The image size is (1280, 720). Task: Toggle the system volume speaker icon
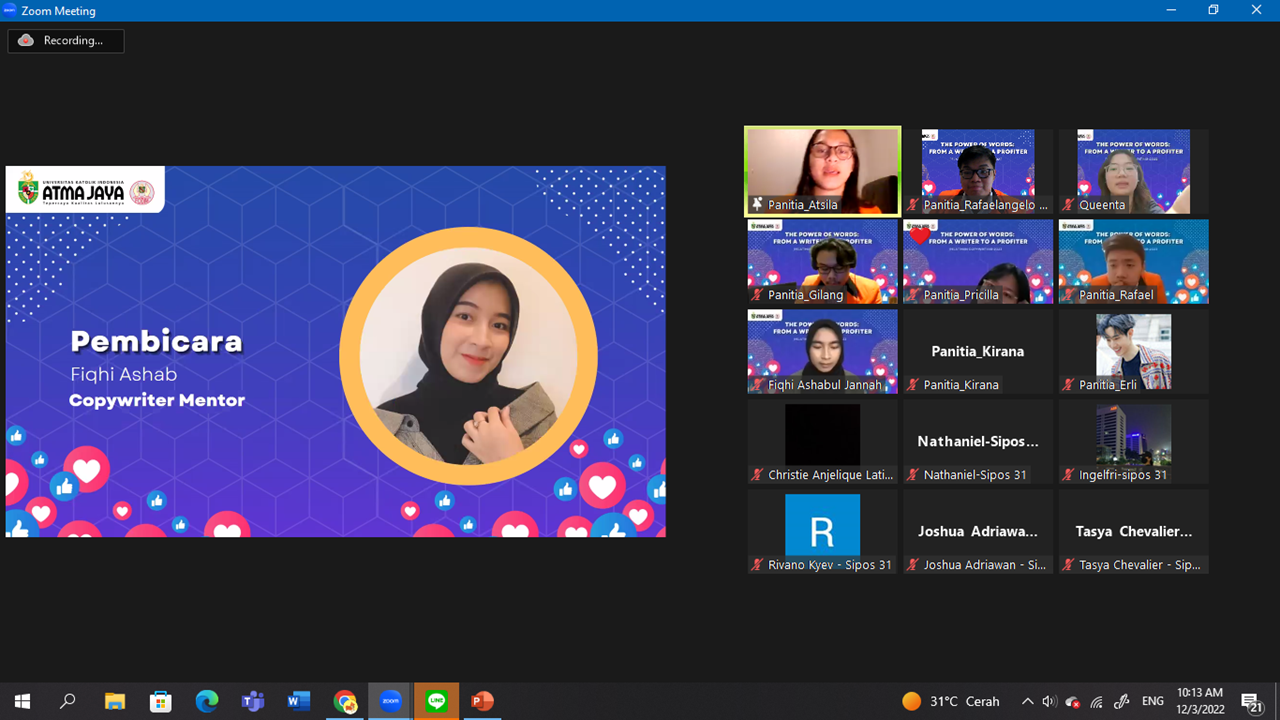click(1049, 701)
